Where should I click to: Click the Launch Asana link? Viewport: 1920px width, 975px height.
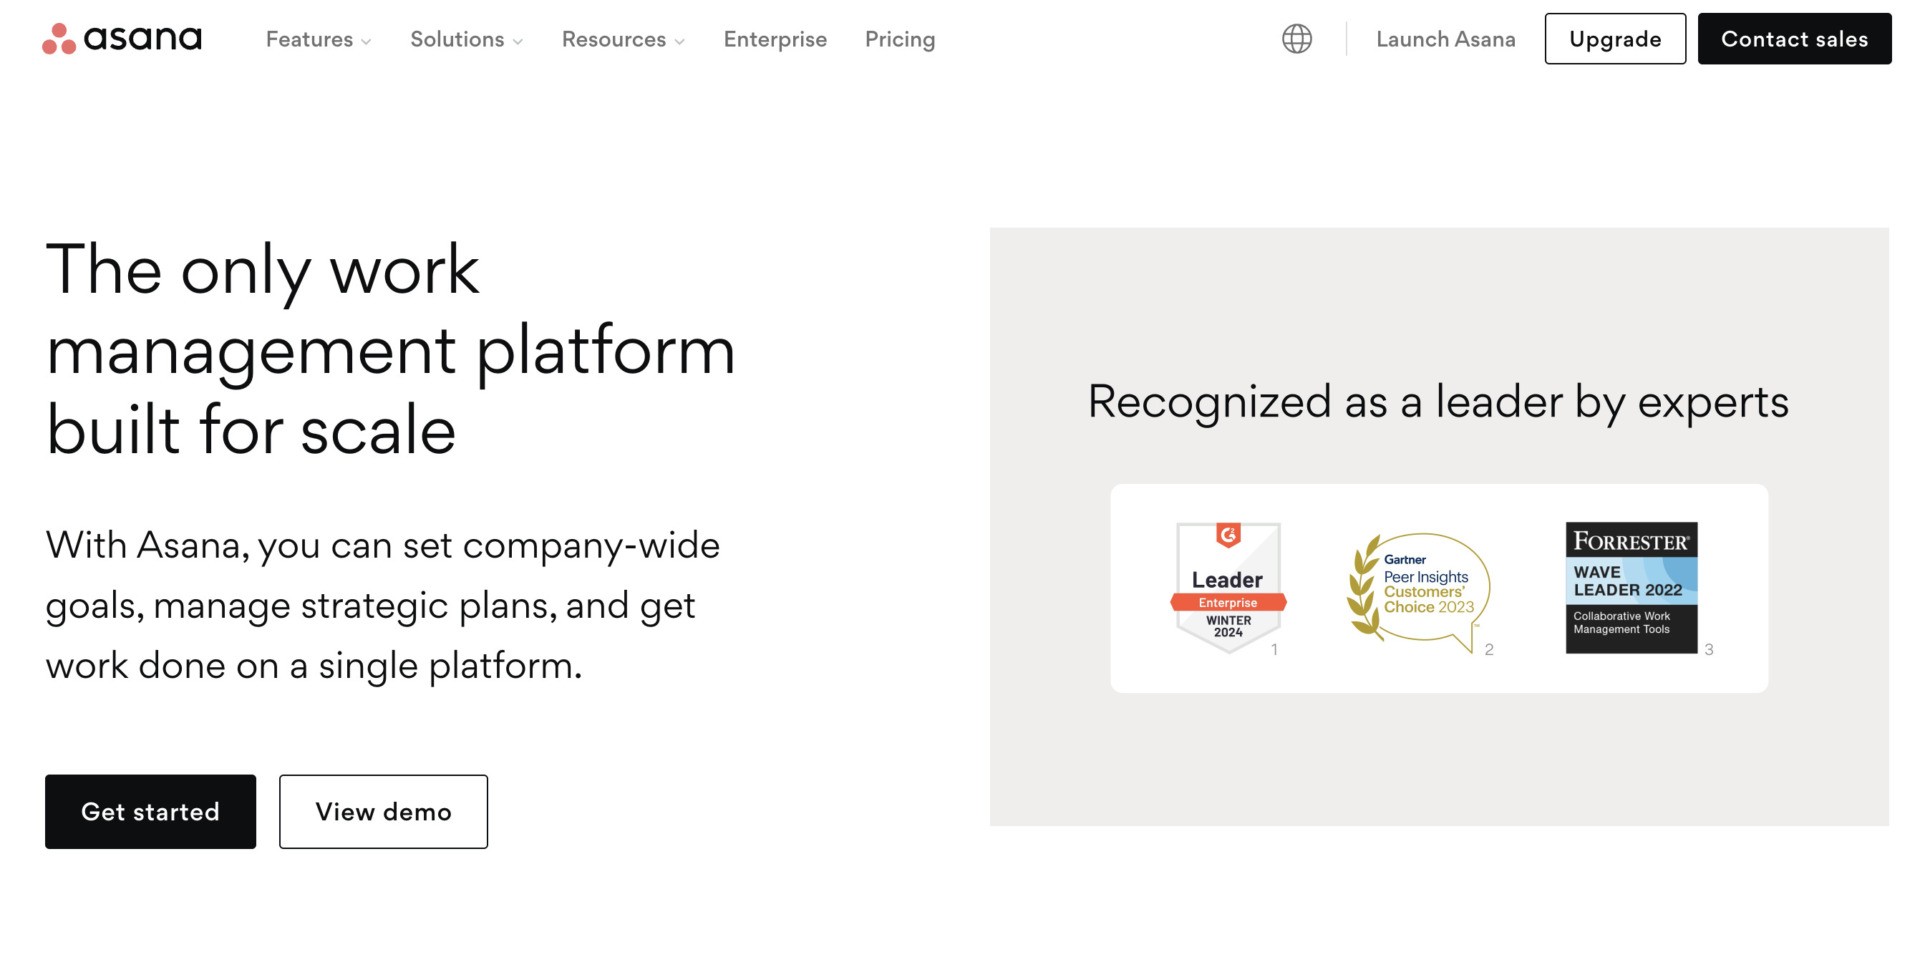(1446, 40)
